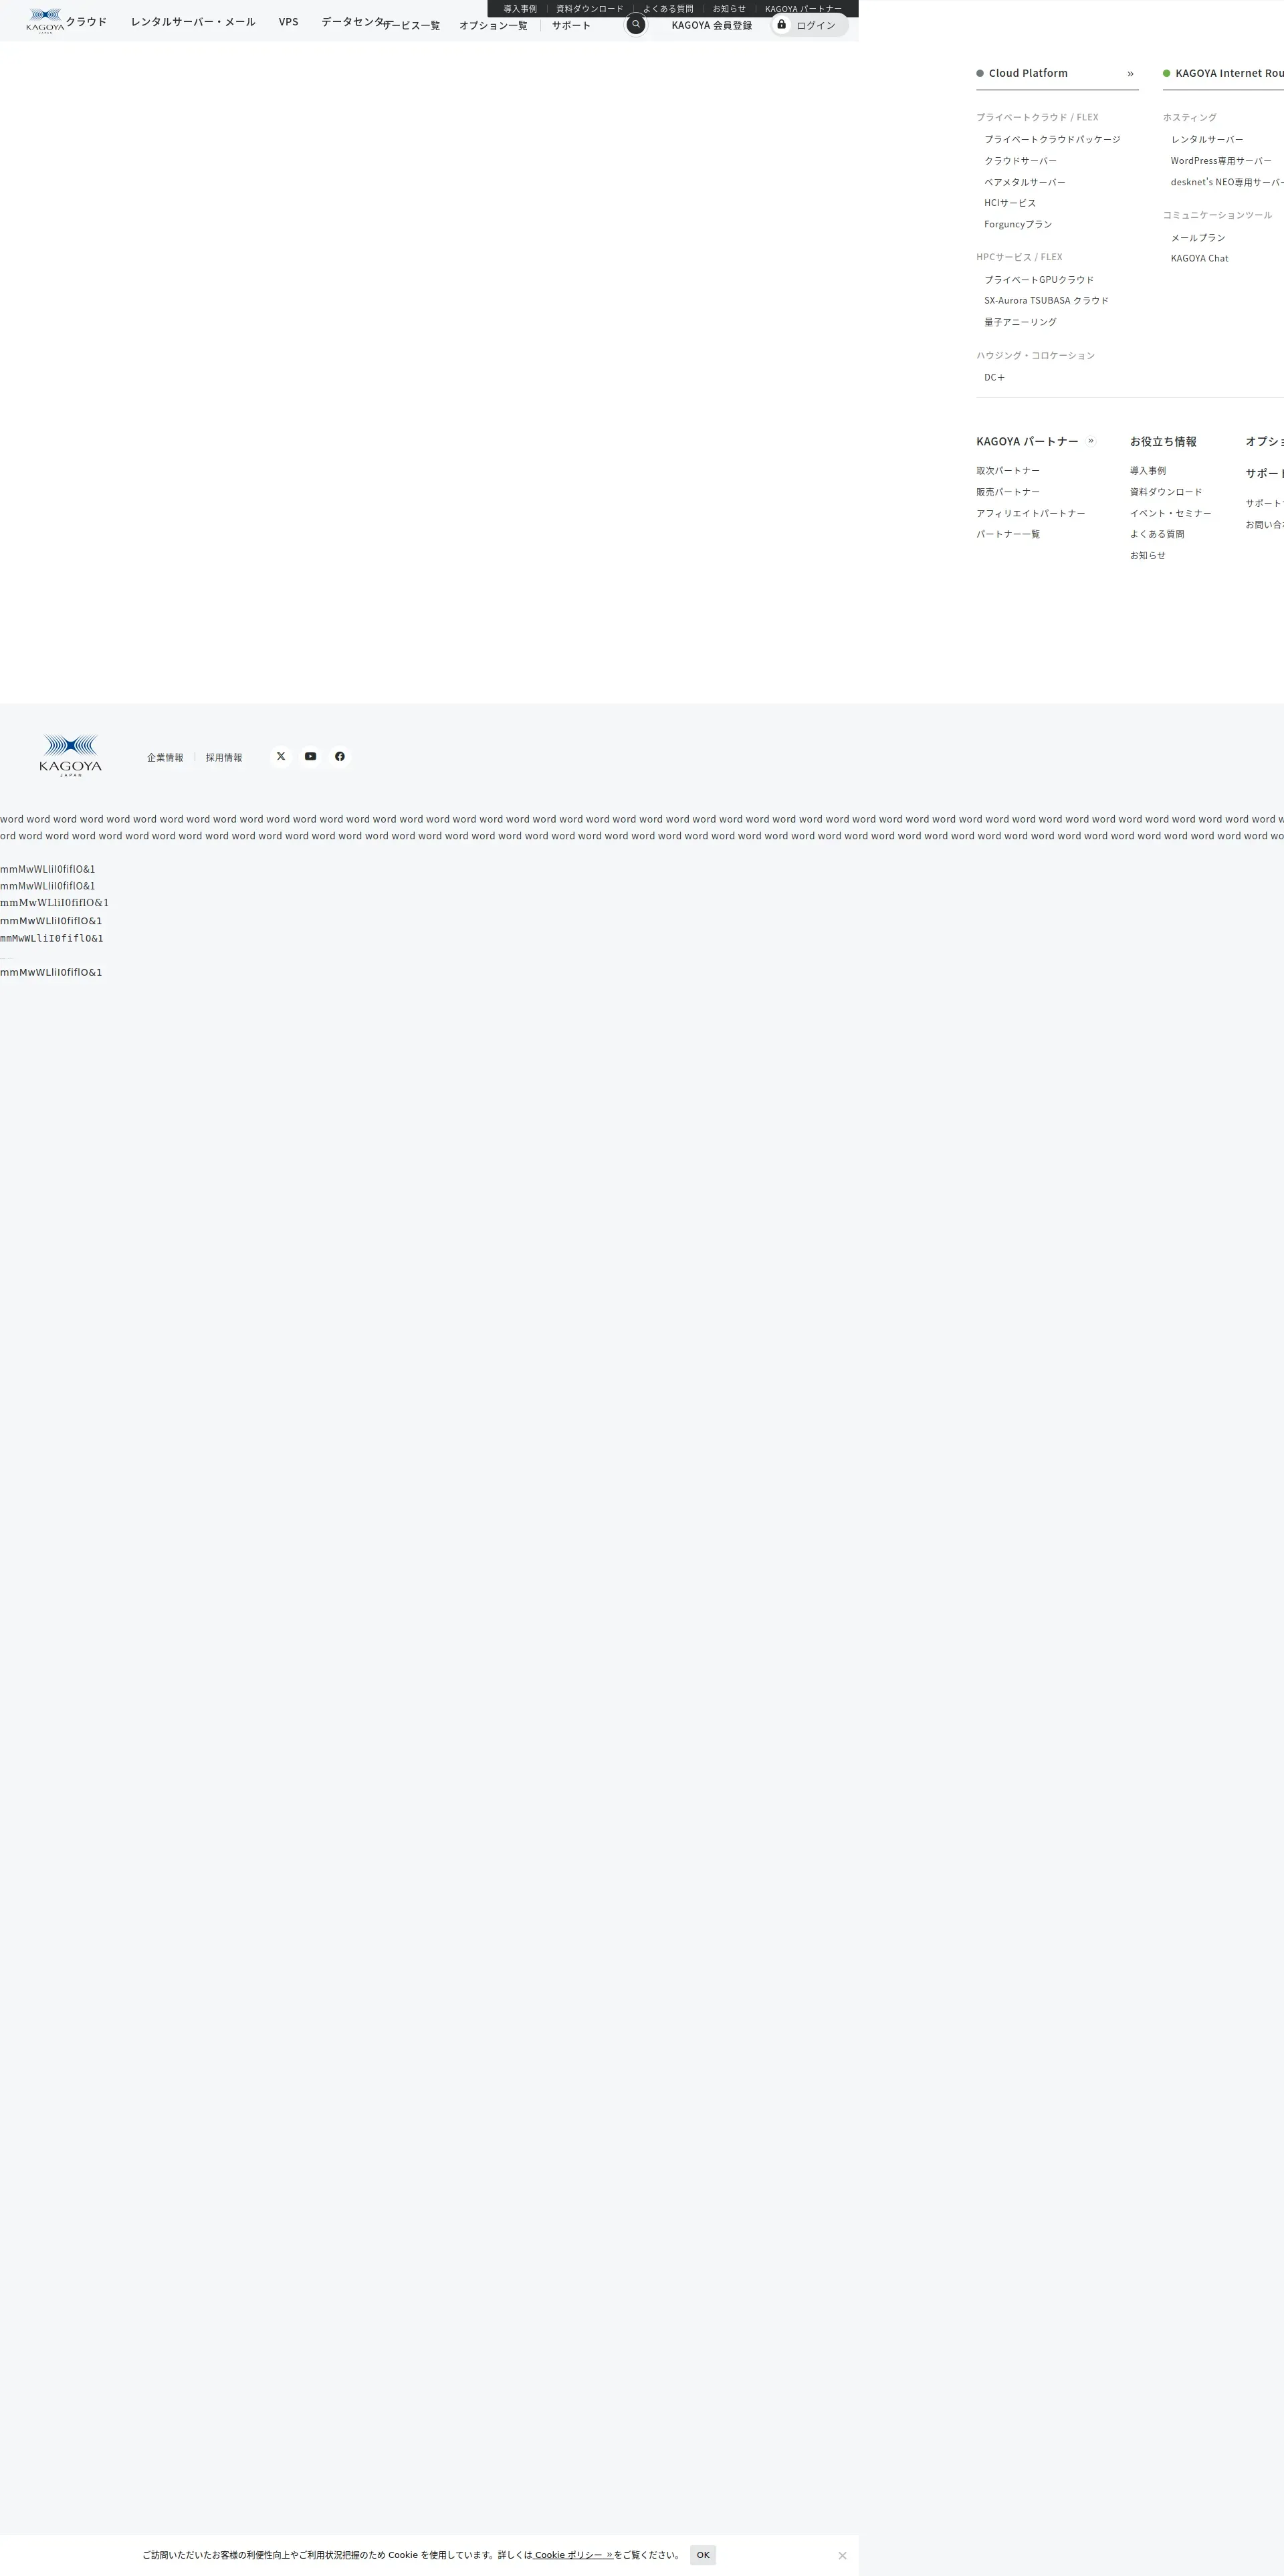Click the search magnifier icon
This screenshot has width=1284, height=2576.
(635, 24)
